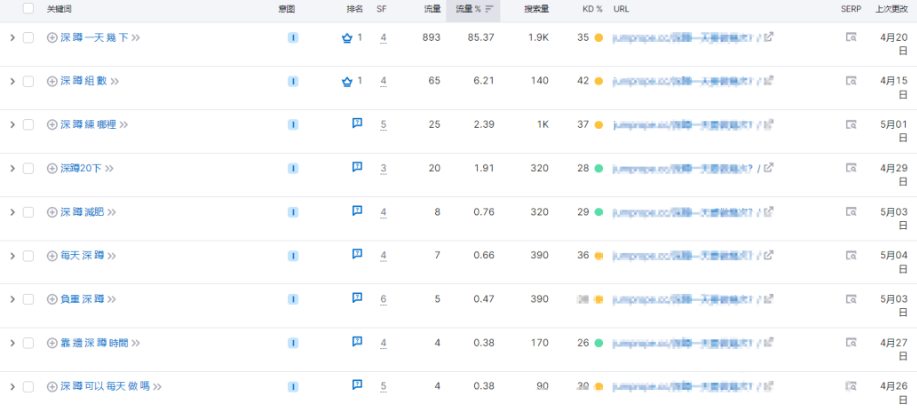This screenshot has width=917, height=411.
Task: Check the box for 深蹲組數 row
Action: coord(28,81)
